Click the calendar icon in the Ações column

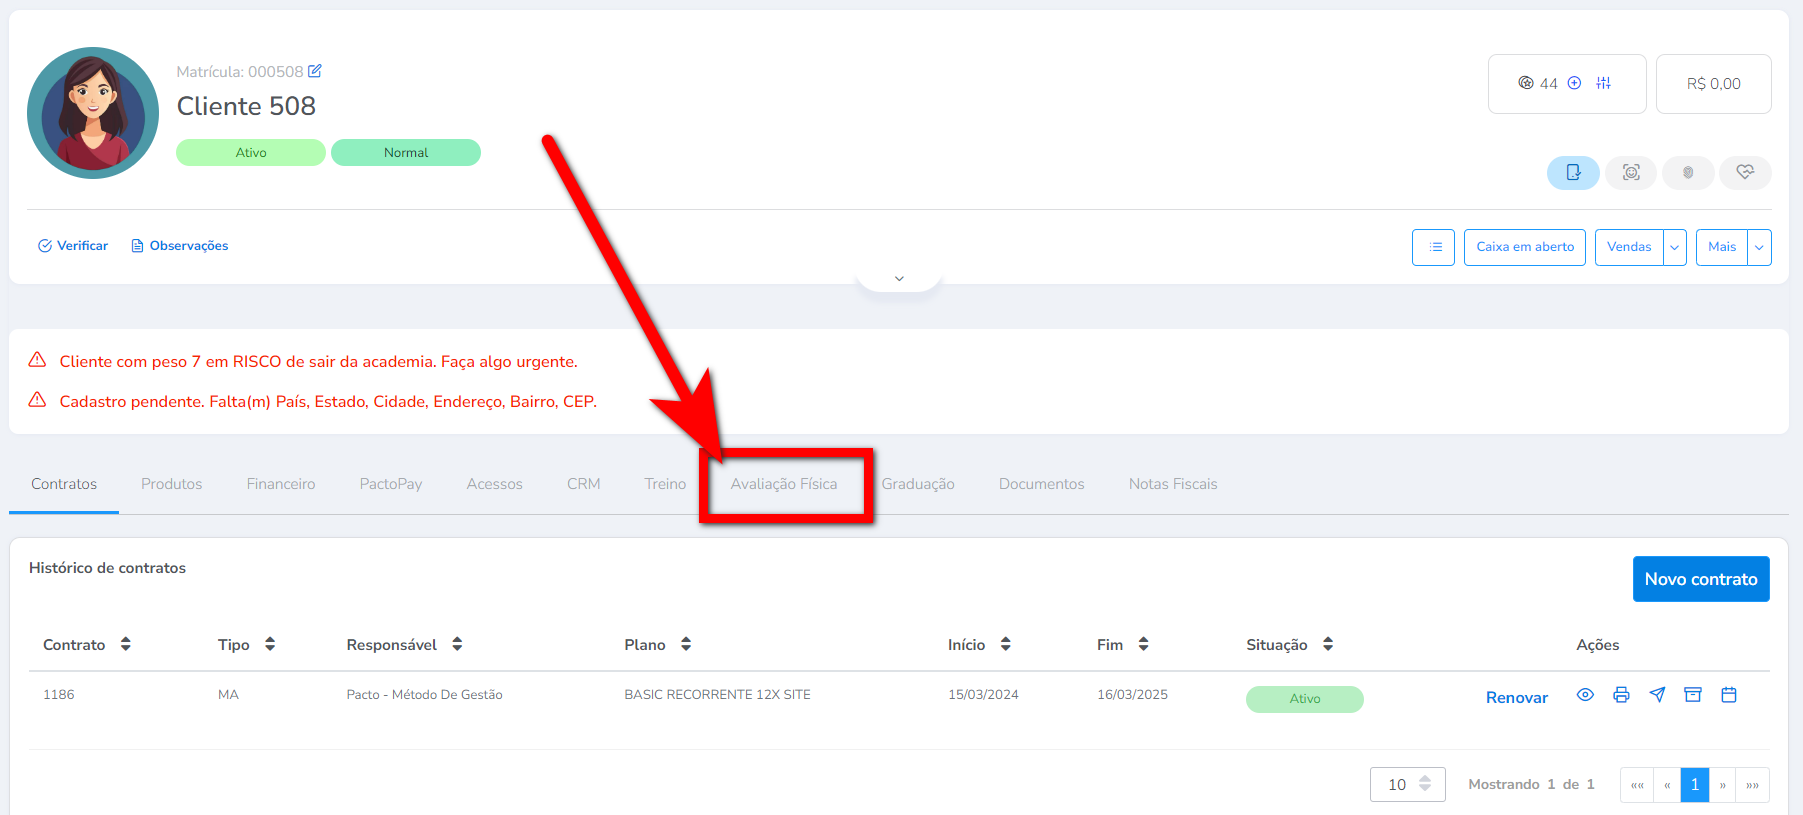click(1729, 695)
